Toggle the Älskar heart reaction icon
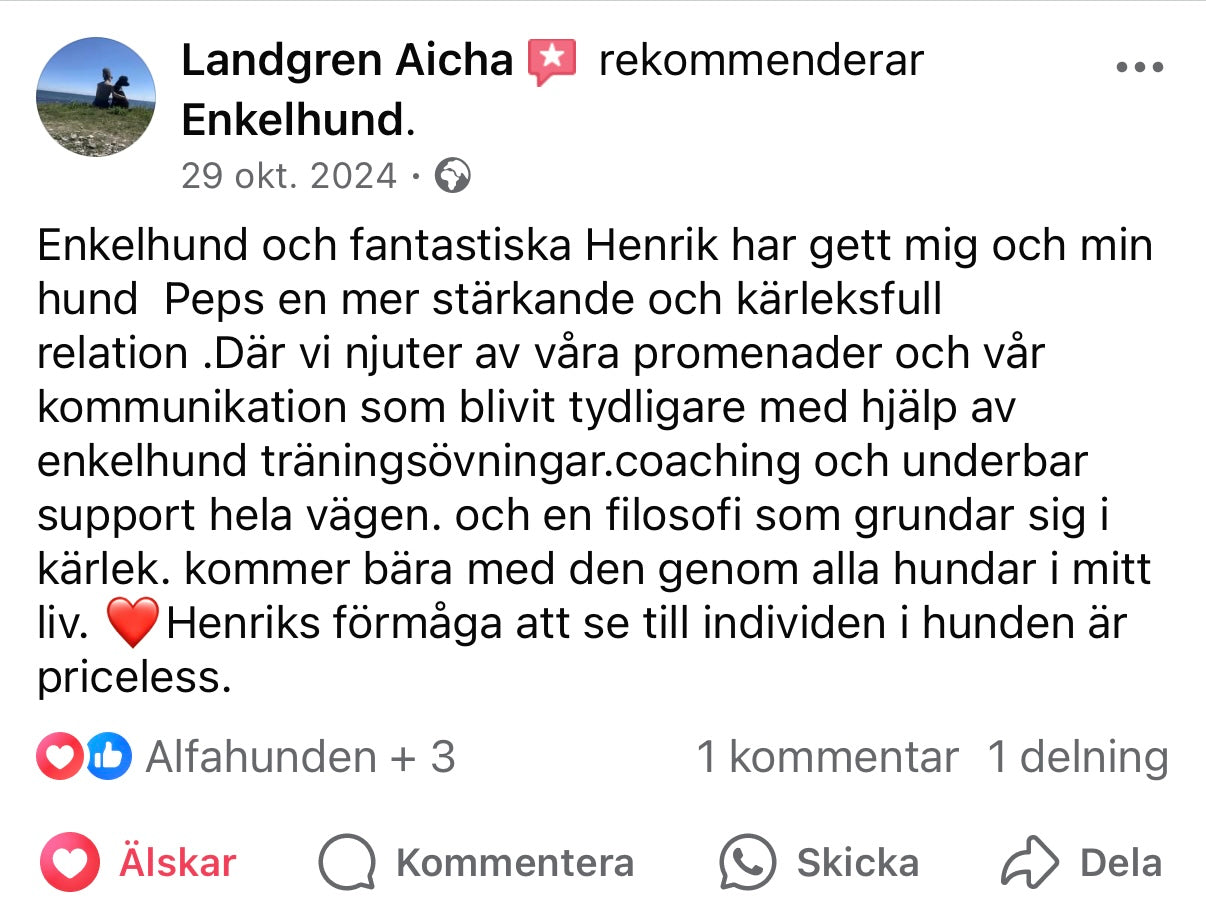The image size is (1206, 919). pyautogui.click(x=70, y=862)
